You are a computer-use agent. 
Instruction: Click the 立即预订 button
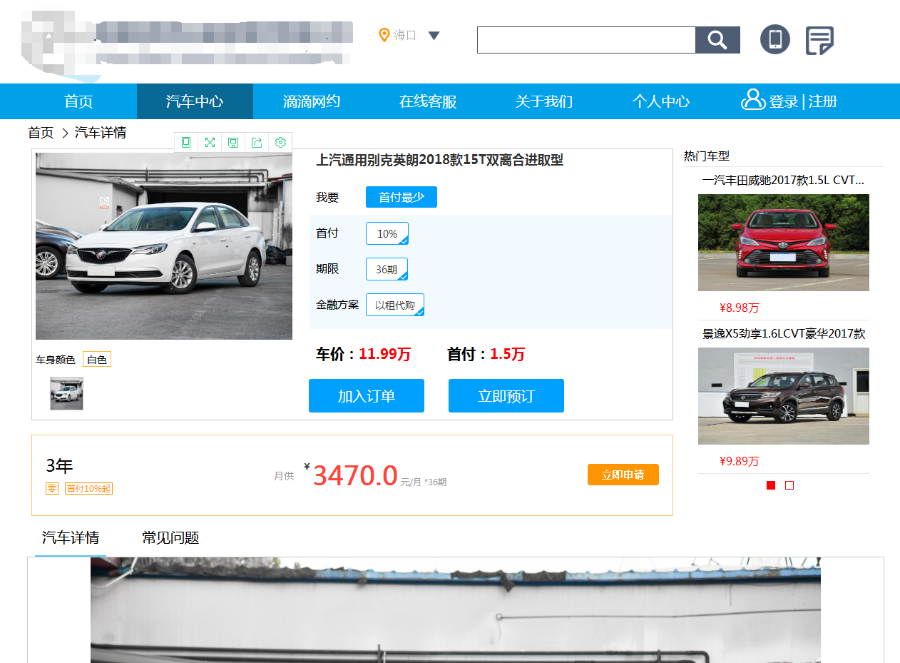(506, 396)
